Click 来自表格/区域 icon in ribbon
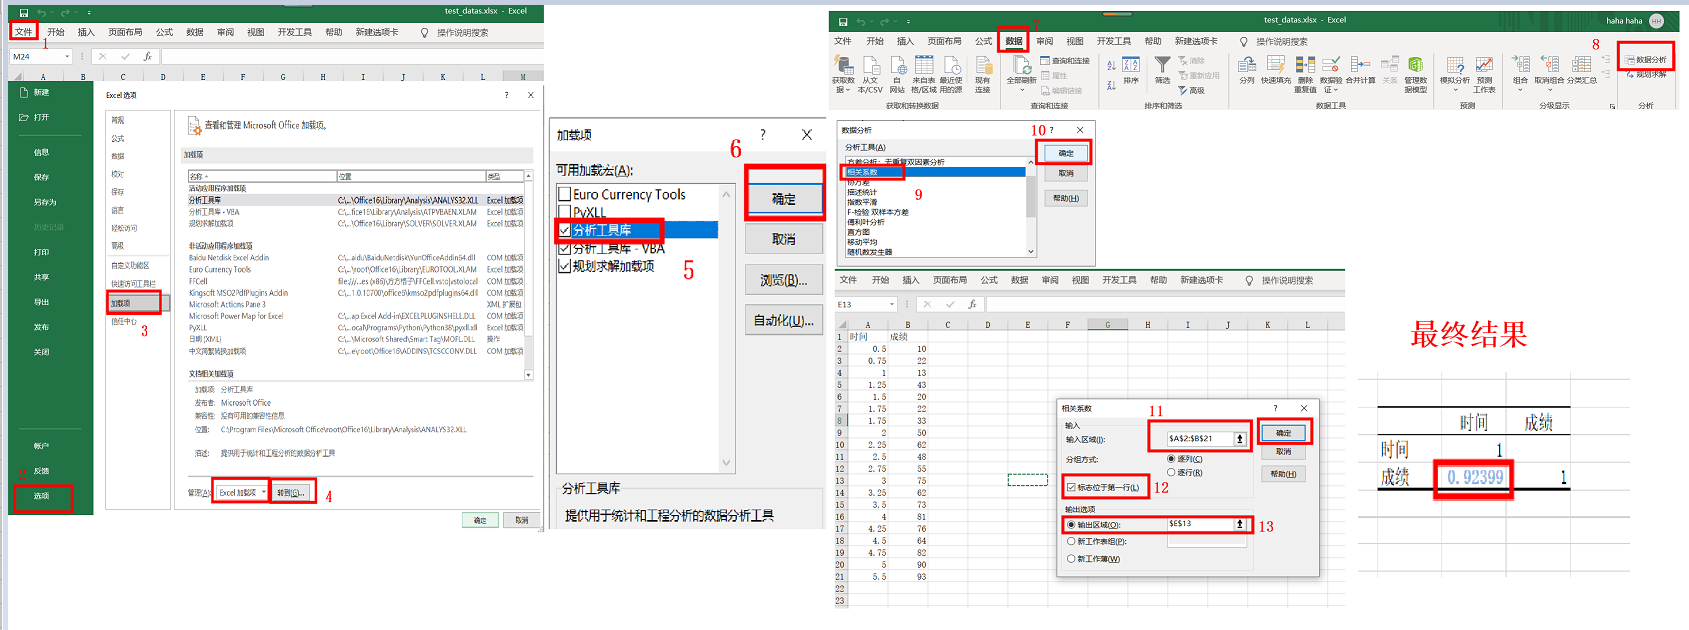 924,66
